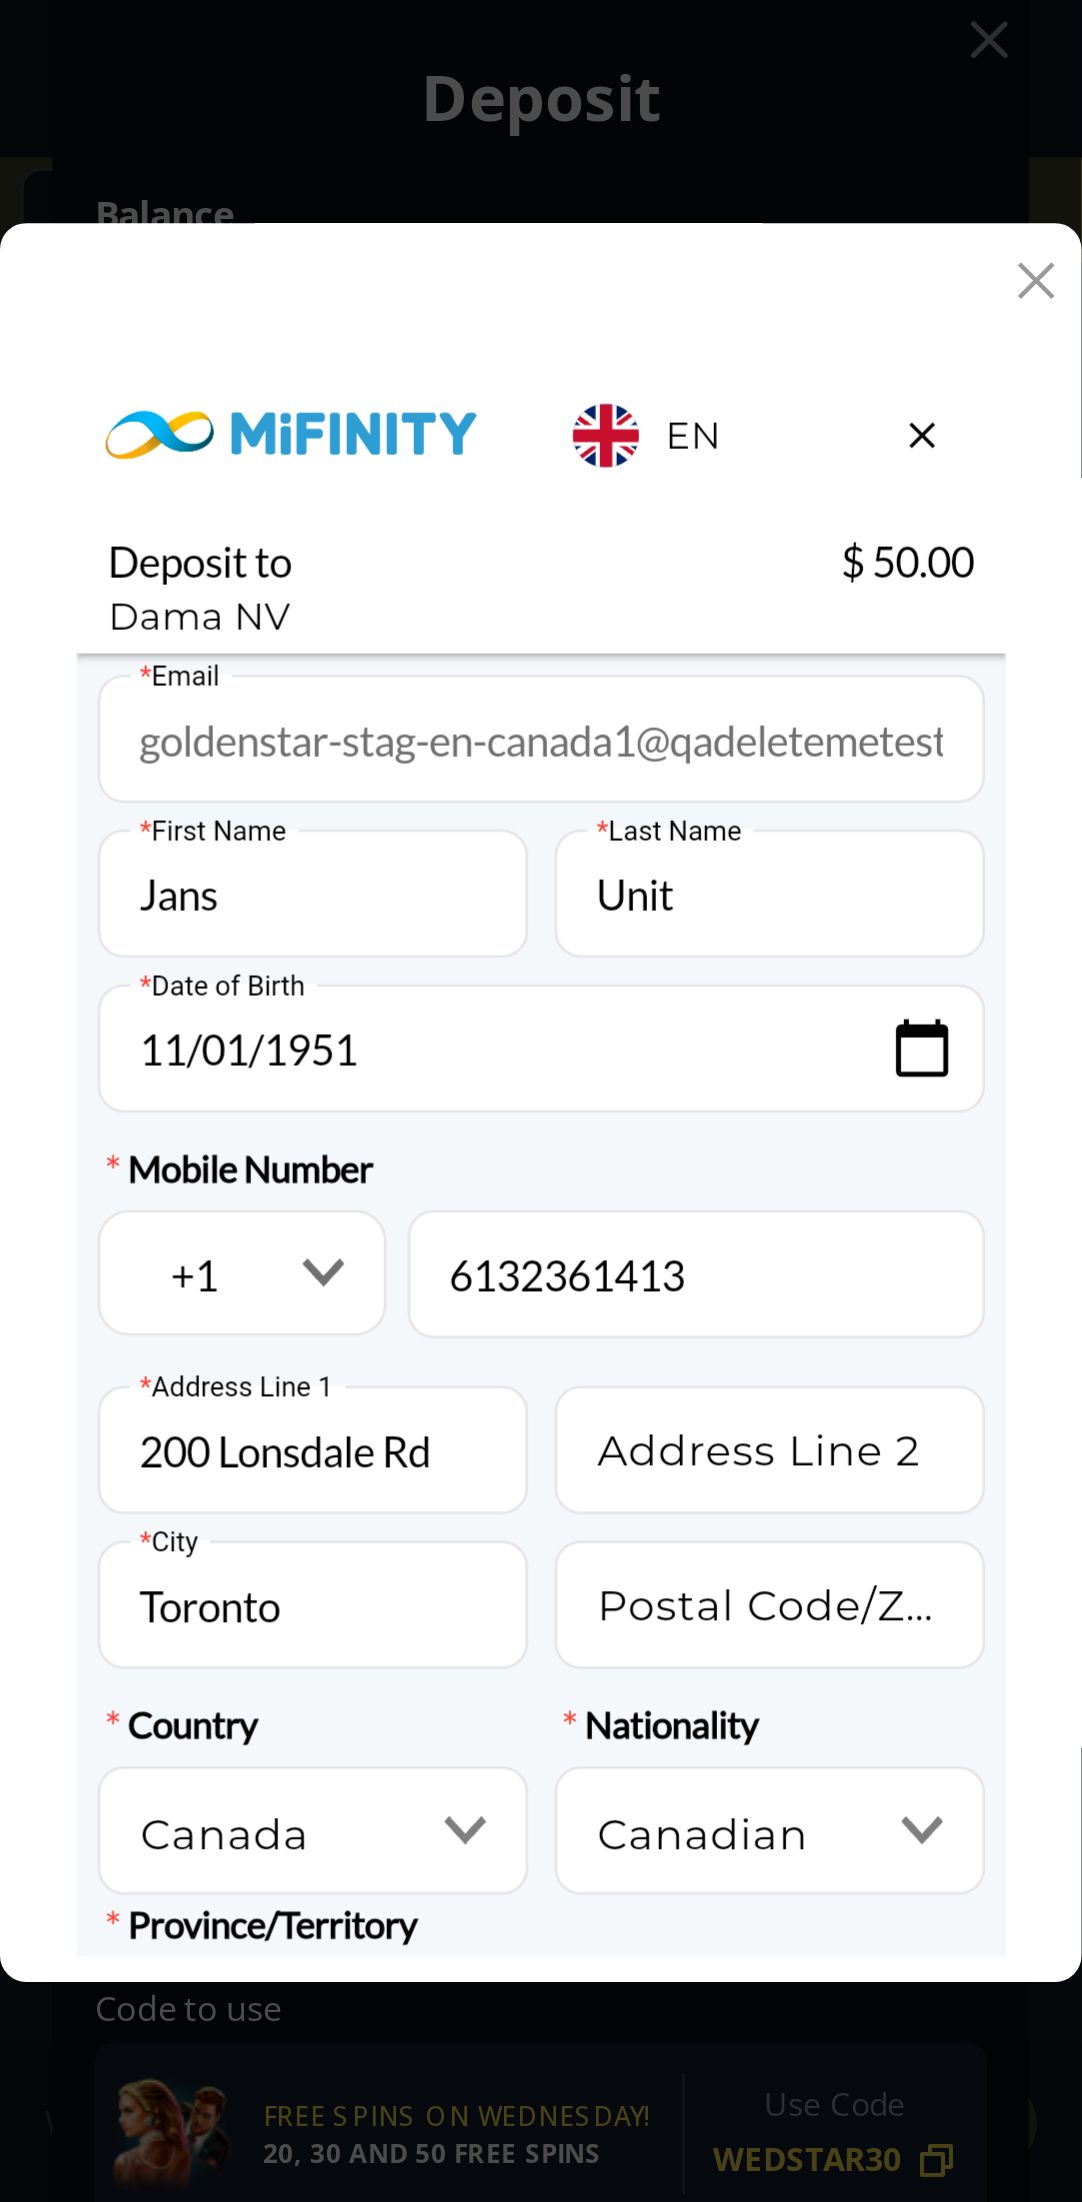Click the Address Line 2 field

tap(769, 1452)
